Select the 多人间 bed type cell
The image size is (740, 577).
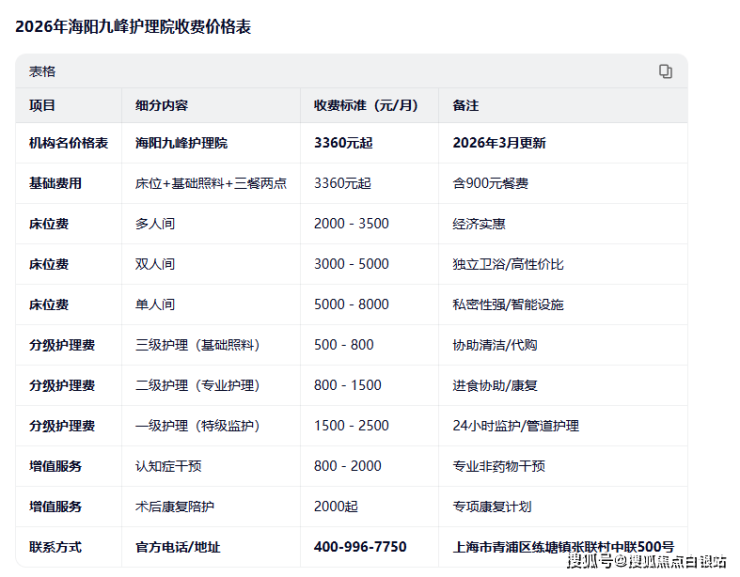(155, 223)
